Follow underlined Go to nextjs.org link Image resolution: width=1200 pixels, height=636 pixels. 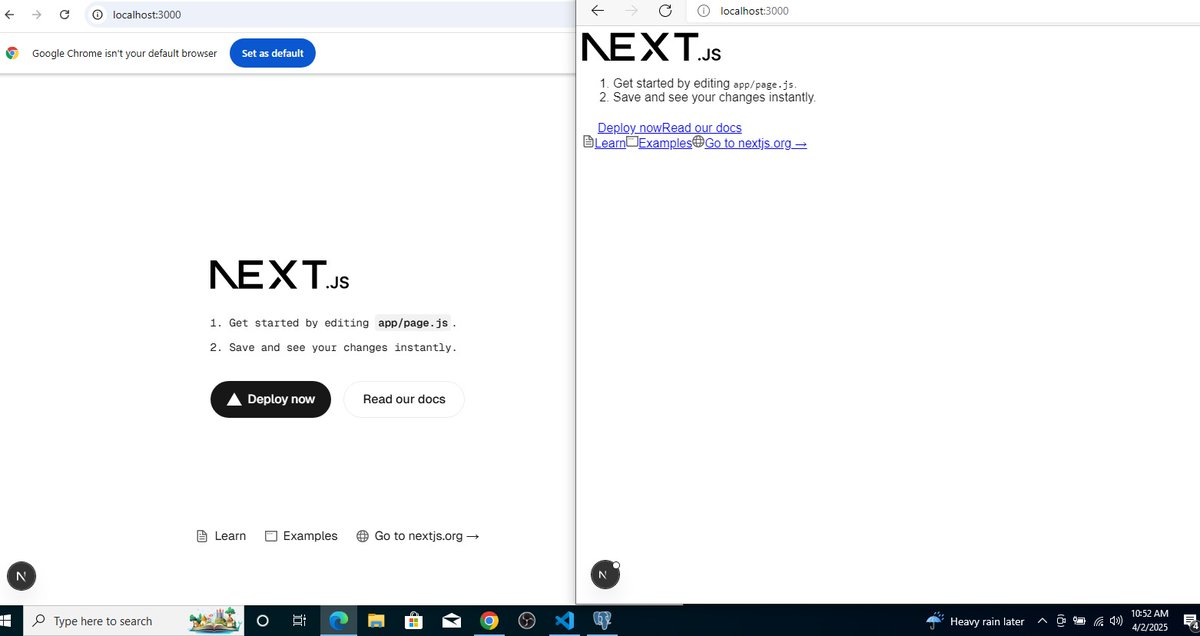tap(756, 143)
